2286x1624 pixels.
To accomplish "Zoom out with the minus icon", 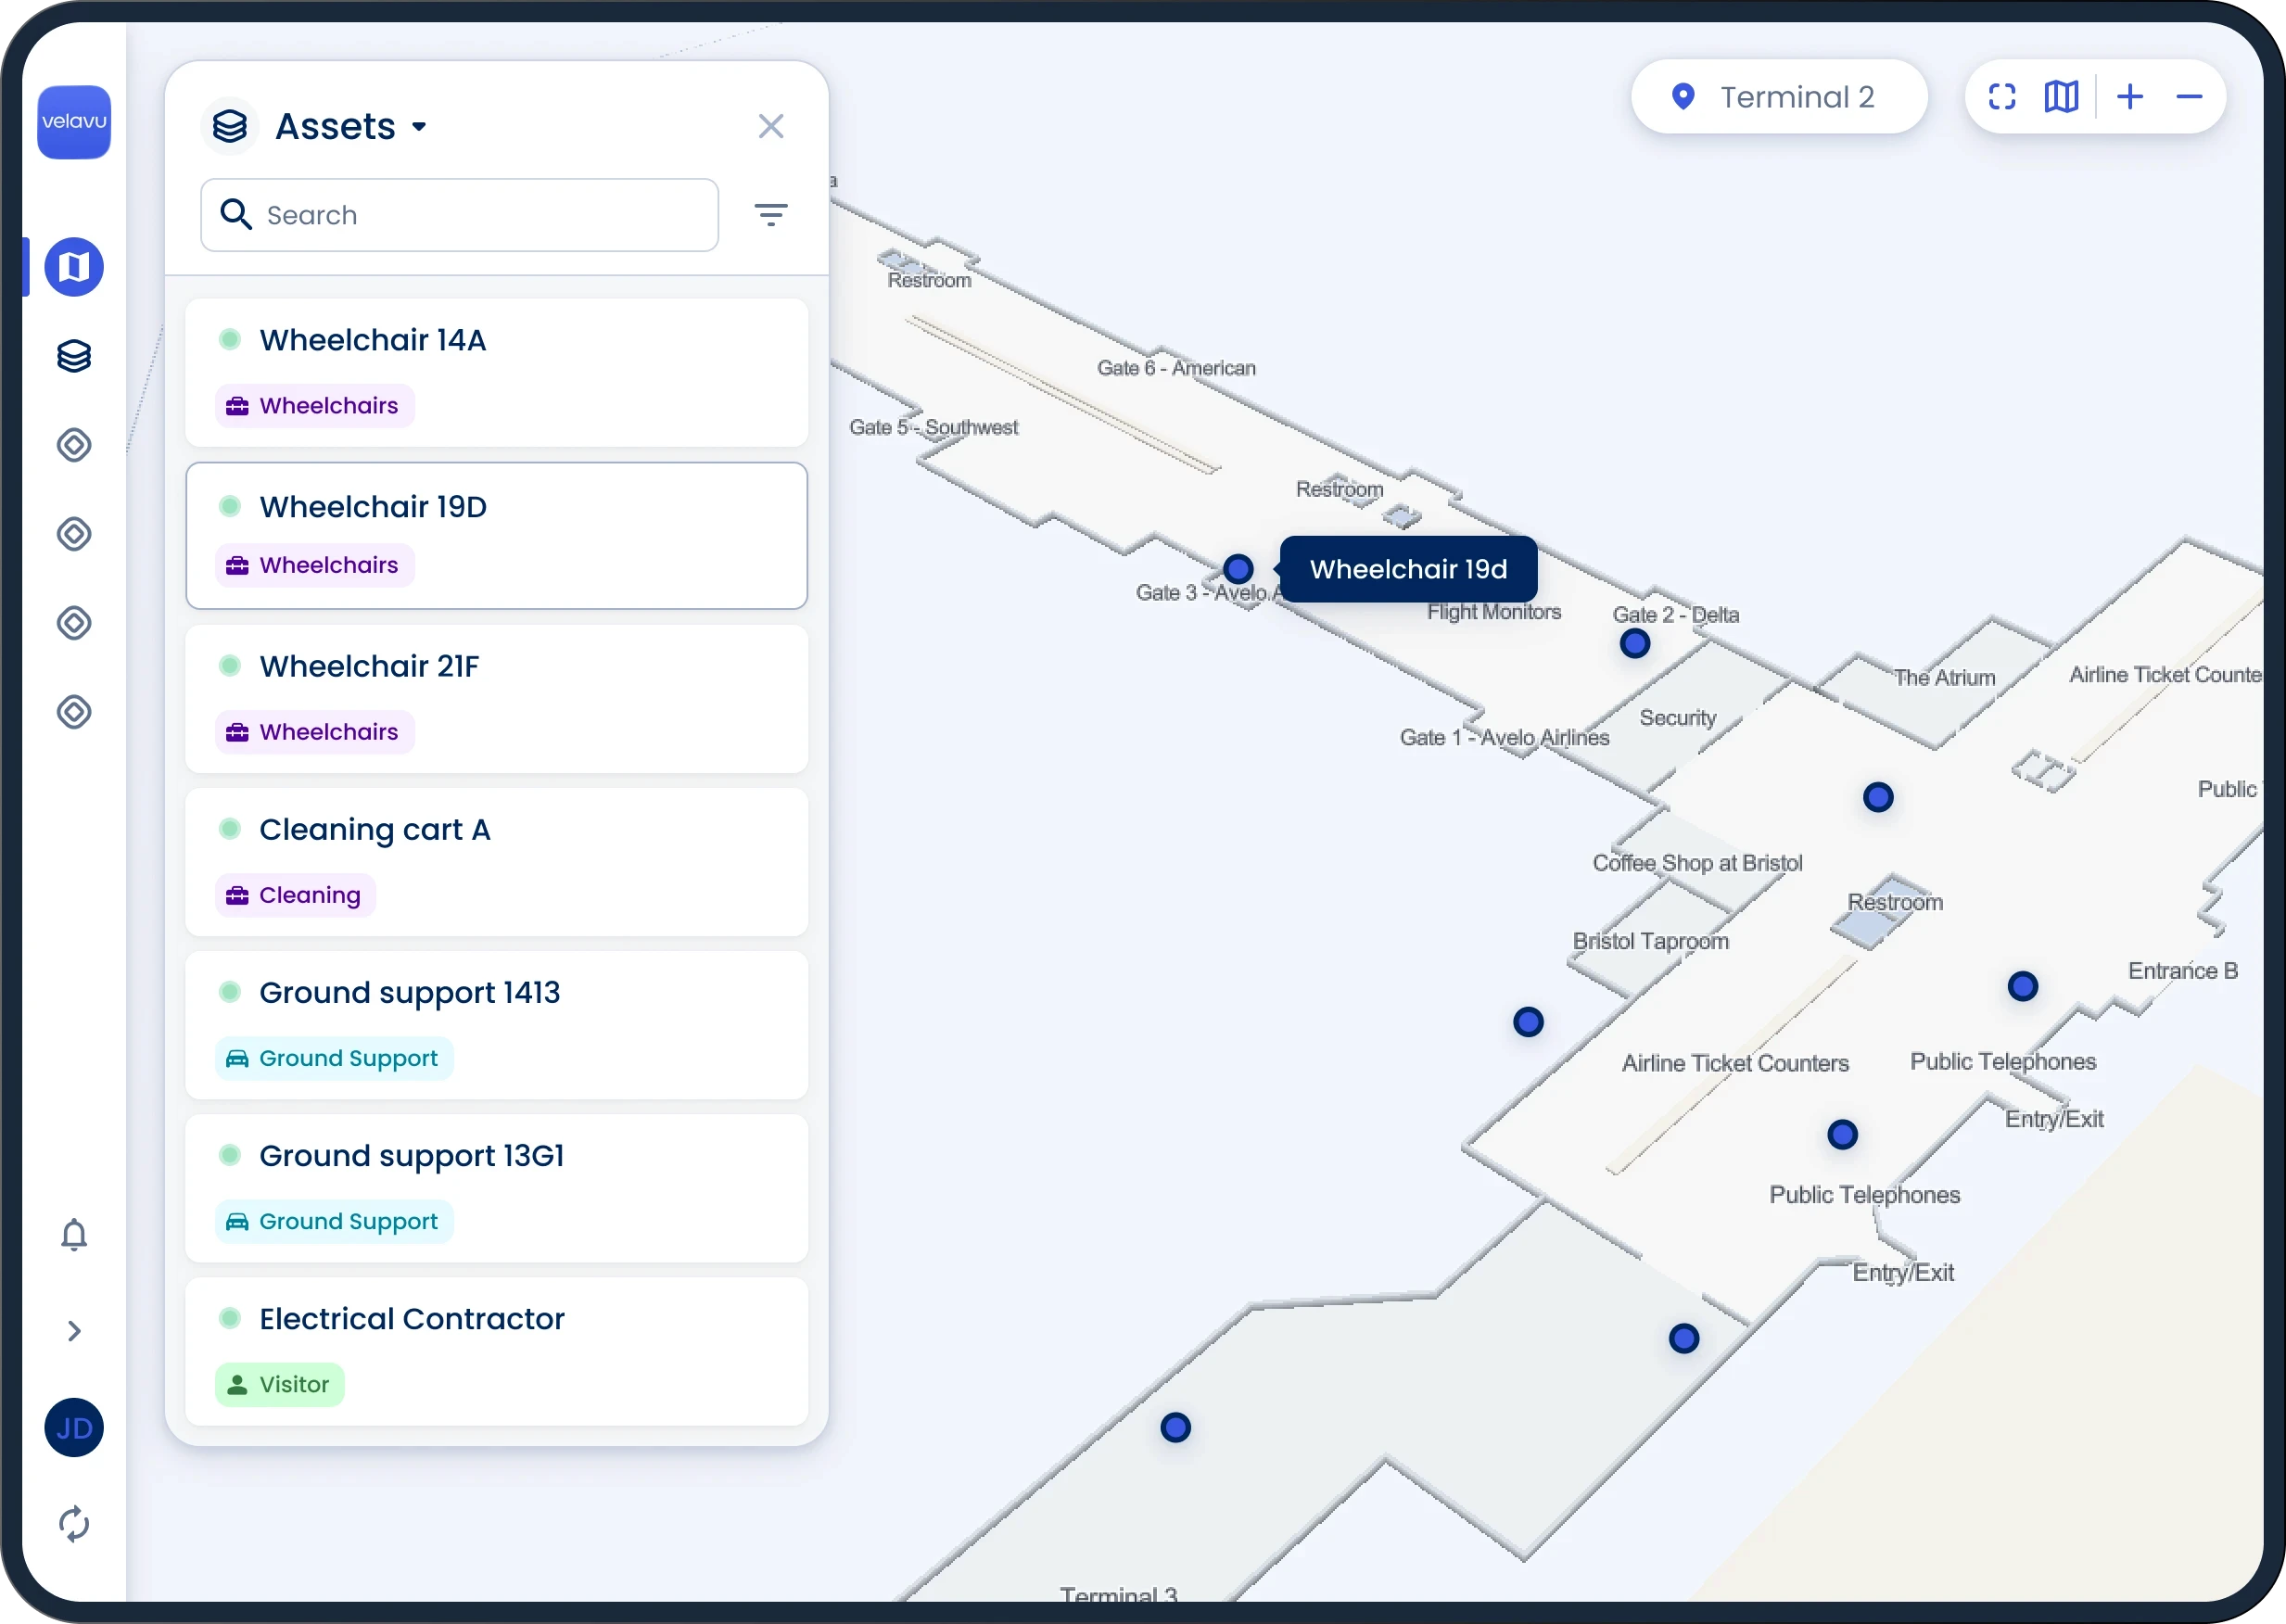I will [2189, 97].
